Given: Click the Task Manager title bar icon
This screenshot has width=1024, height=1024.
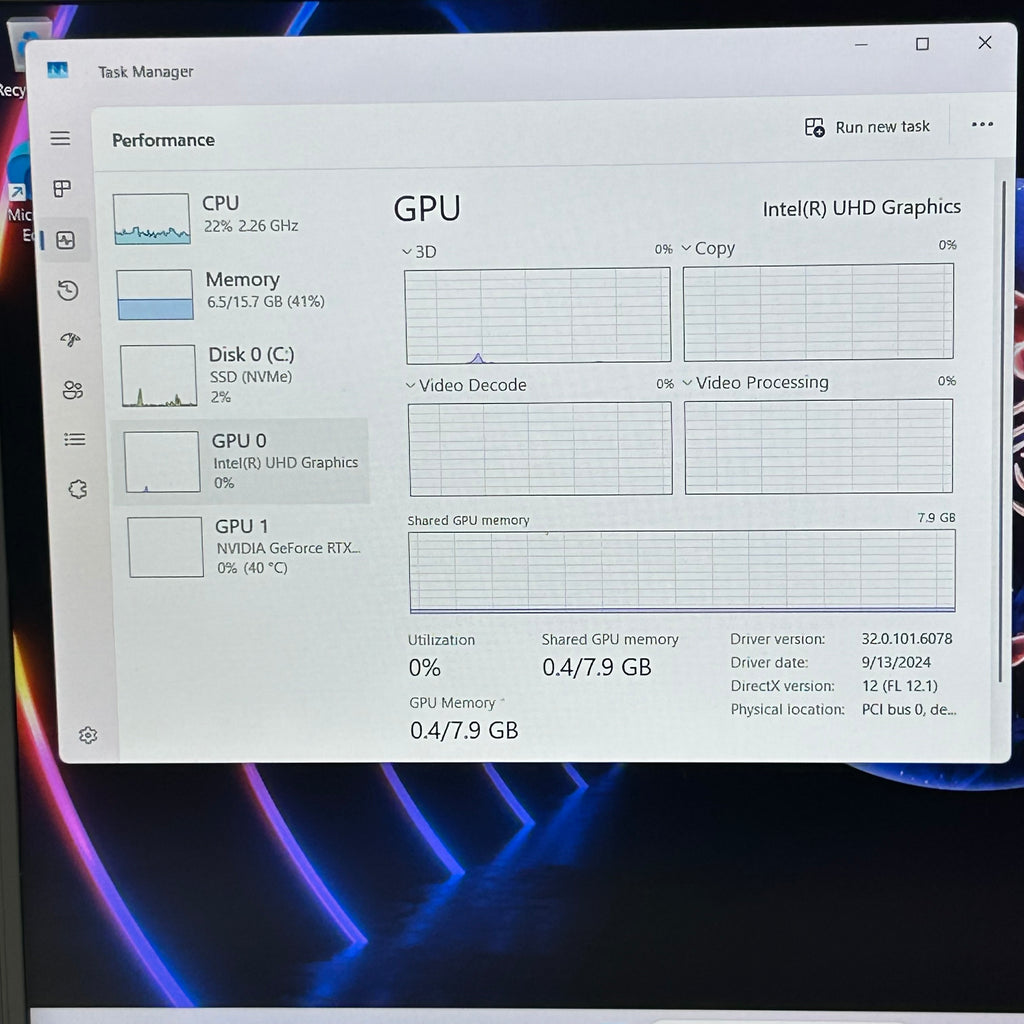Looking at the screenshot, I should 57,70.
